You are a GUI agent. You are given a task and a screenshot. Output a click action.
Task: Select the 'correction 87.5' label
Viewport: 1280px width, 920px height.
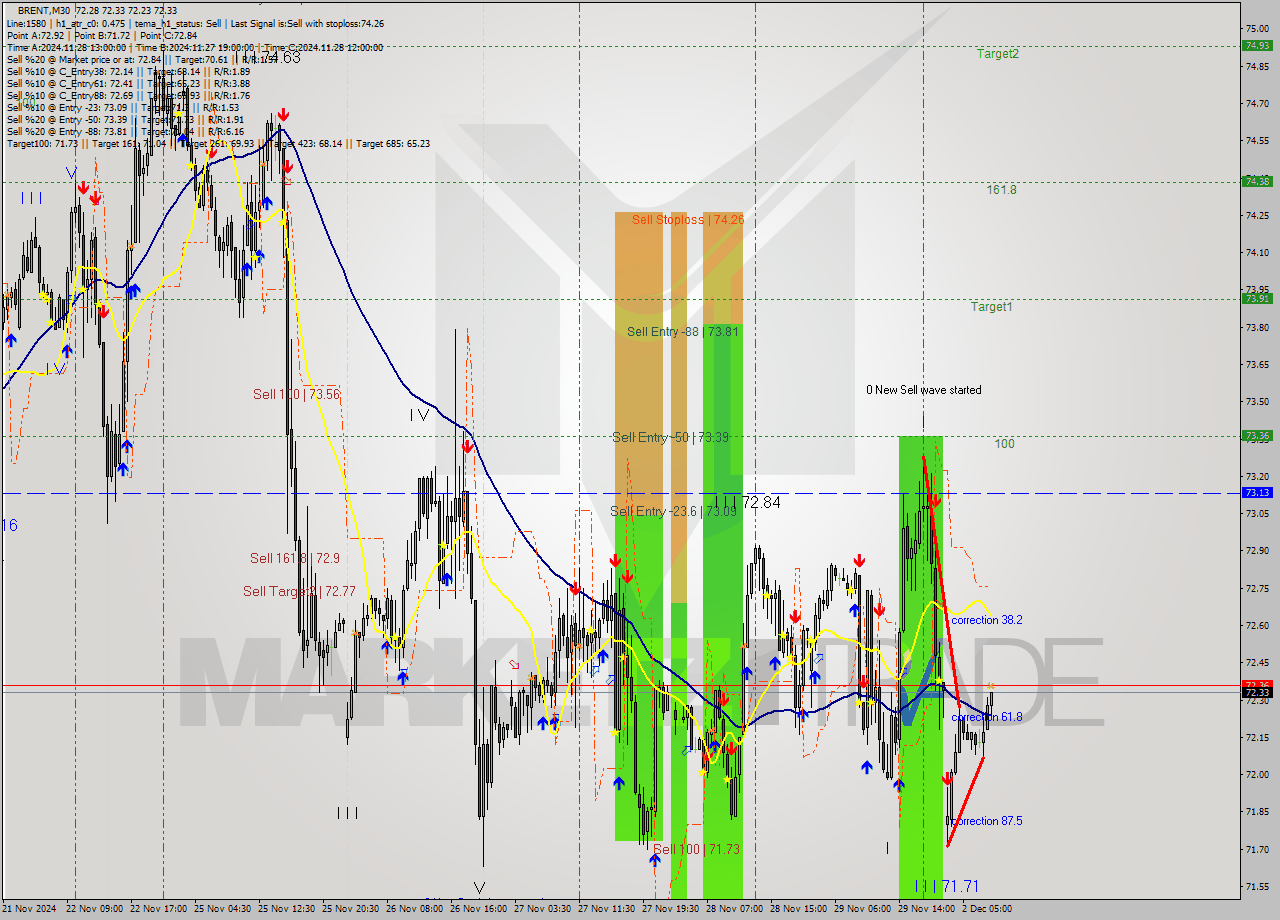click(x=987, y=821)
